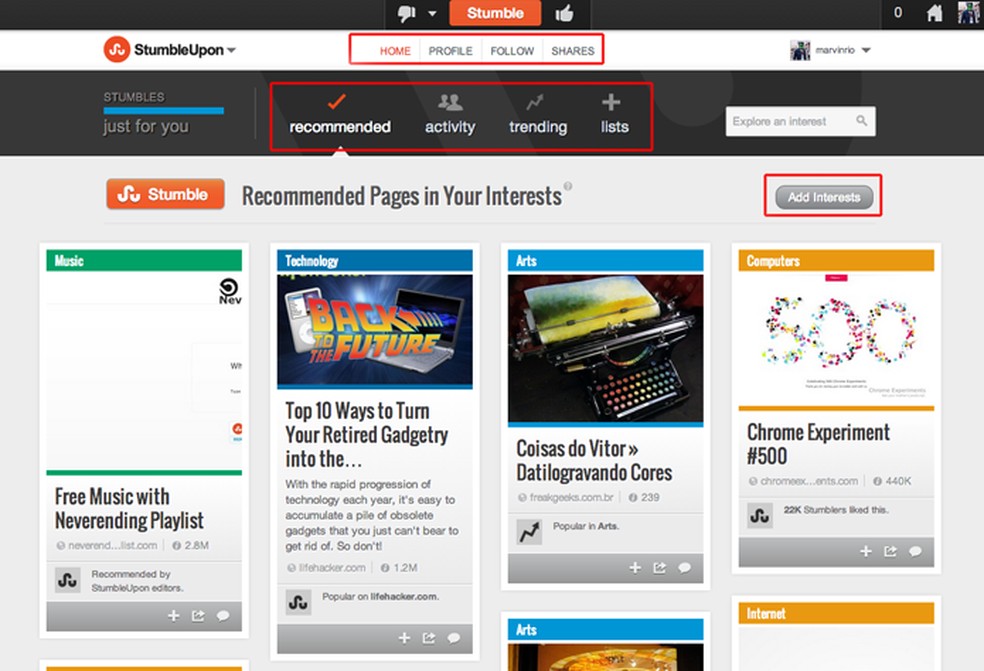The height and width of the screenshot is (671, 984).
Task: Click the marvinrio username
Action: [x=835, y=50]
